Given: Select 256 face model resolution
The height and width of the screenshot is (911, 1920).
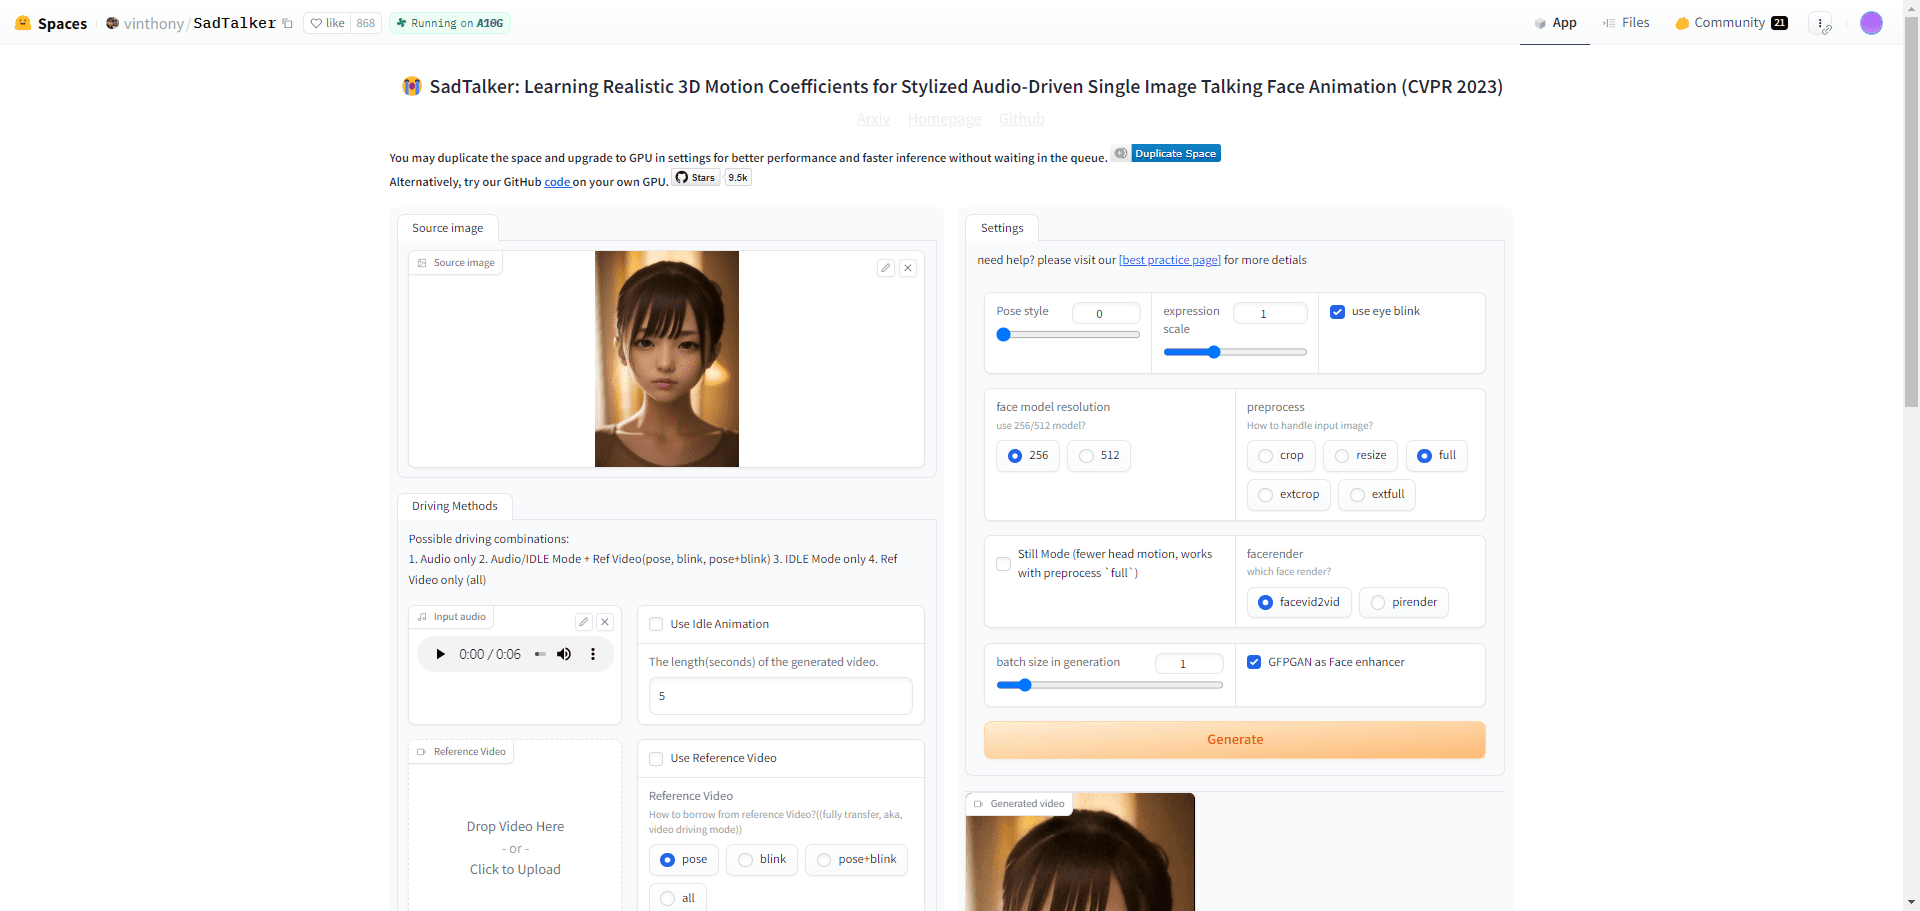Looking at the screenshot, I should pyautogui.click(x=1028, y=456).
